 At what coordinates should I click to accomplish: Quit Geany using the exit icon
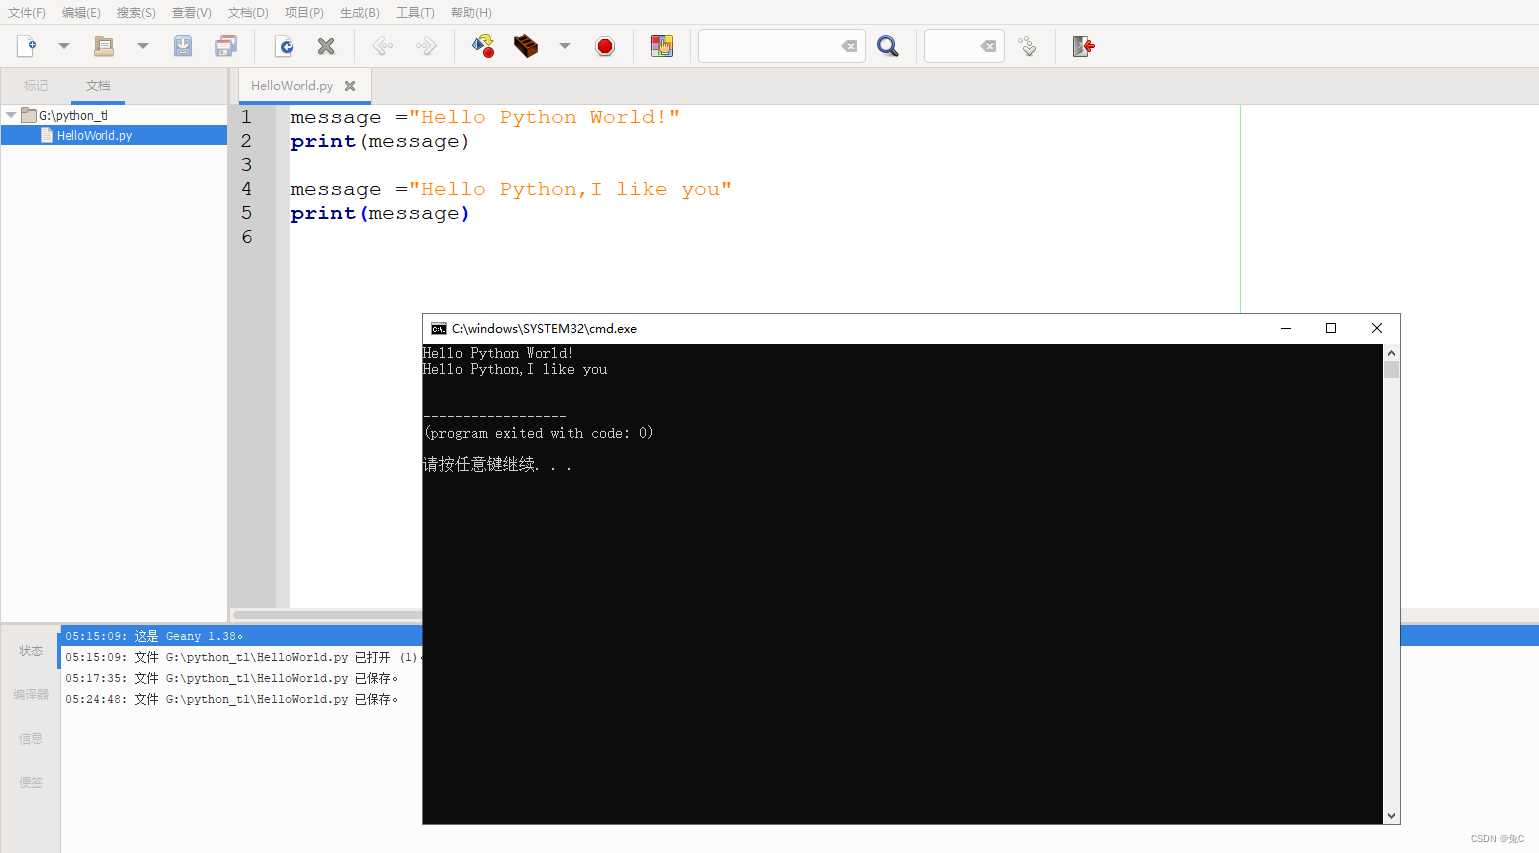pos(1084,46)
